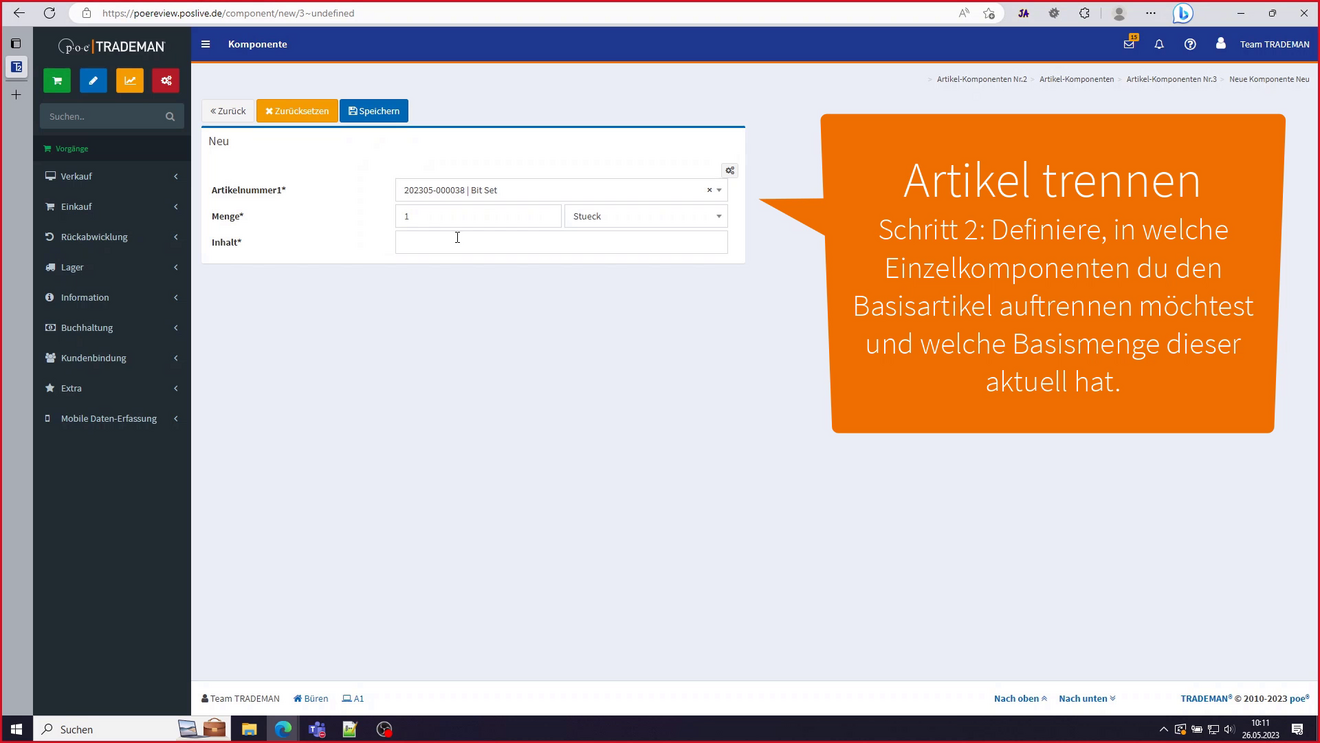Reload the page with the refresh icon
This screenshot has height=743, width=1320.
[x=50, y=13]
